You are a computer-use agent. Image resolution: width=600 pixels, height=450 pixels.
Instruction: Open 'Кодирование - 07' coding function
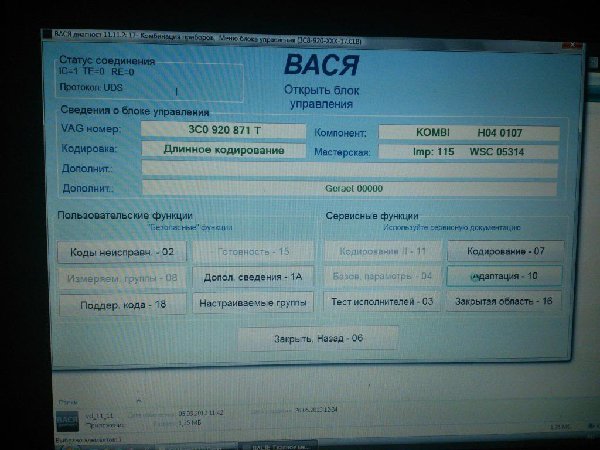pyautogui.click(x=504, y=251)
